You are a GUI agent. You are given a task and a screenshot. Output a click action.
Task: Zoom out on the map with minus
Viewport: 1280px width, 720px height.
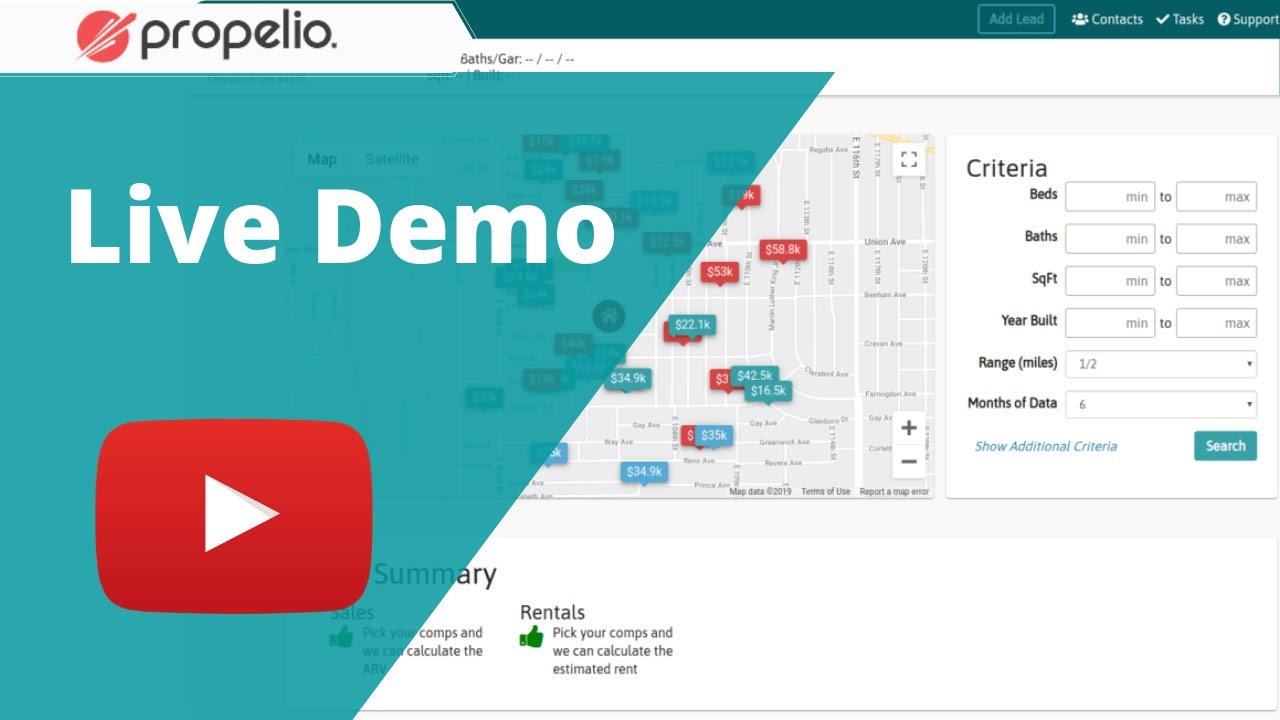(908, 461)
